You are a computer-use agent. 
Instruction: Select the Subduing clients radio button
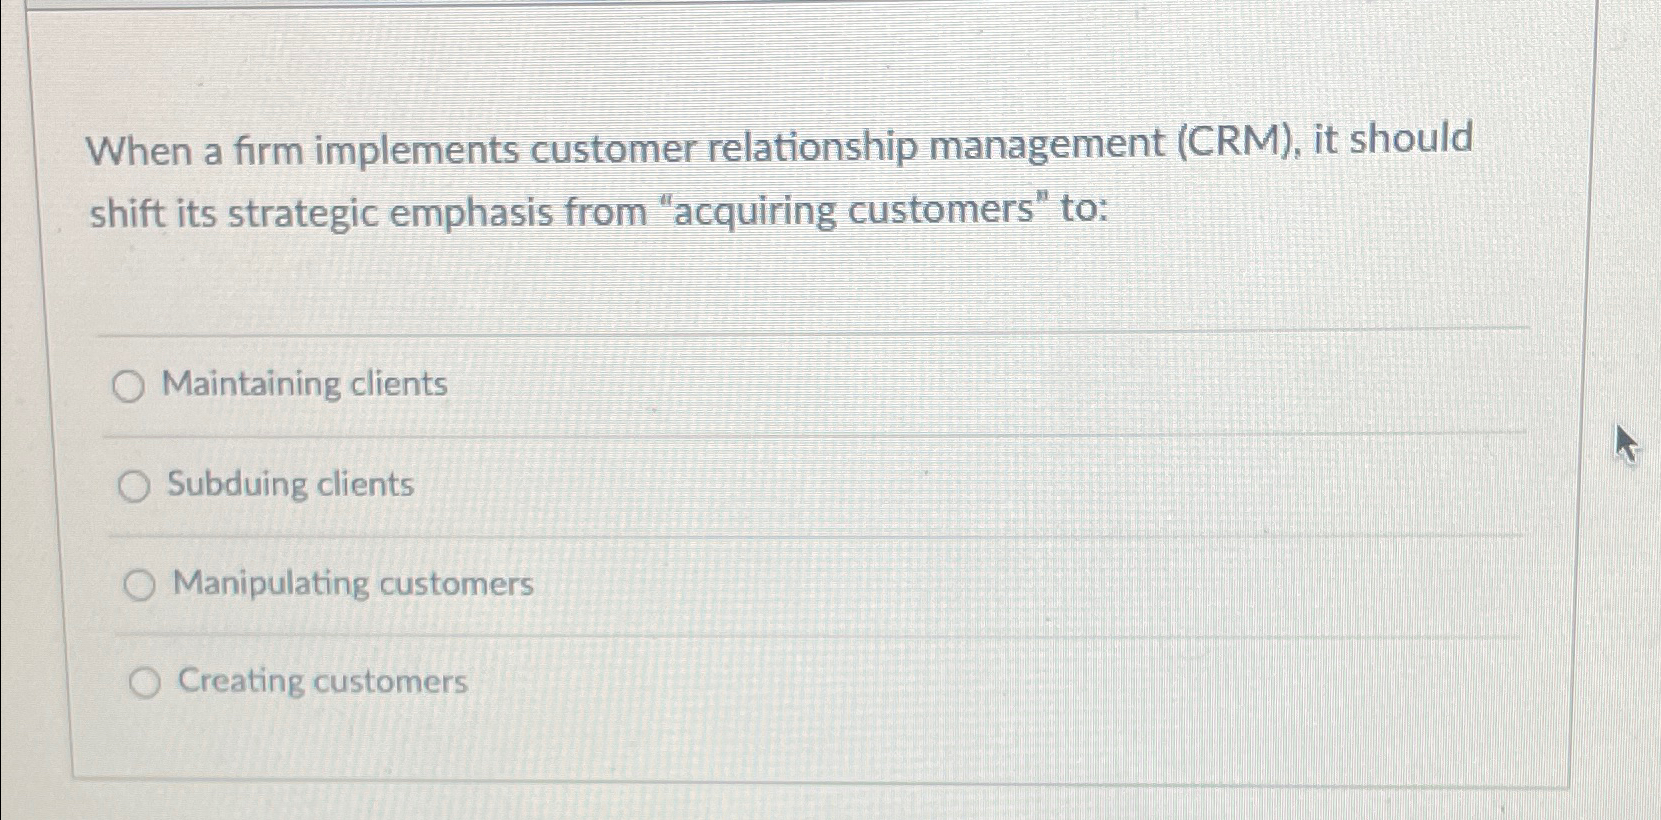135,486
